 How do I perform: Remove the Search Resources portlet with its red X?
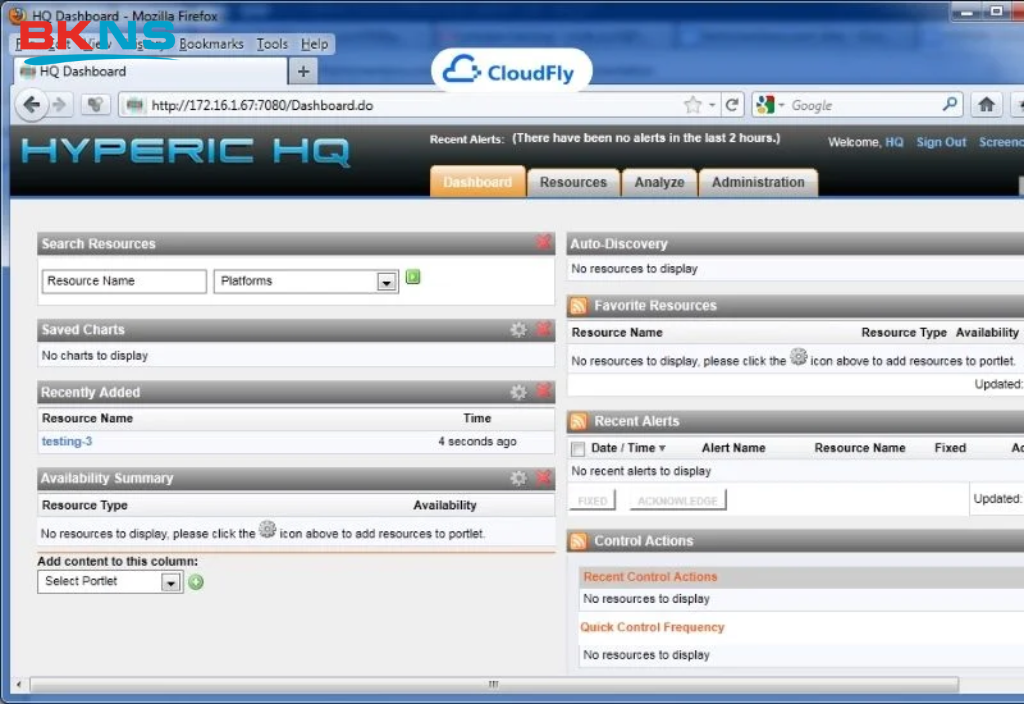click(543, 242)
